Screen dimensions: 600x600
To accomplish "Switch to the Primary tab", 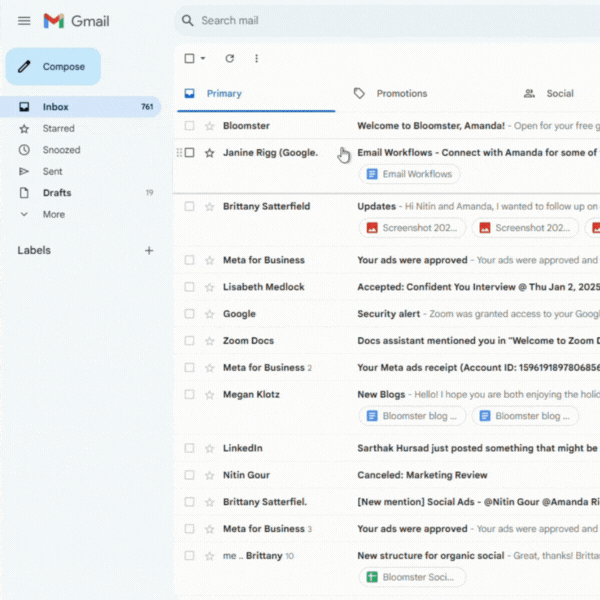I will (x=256, y=94).
